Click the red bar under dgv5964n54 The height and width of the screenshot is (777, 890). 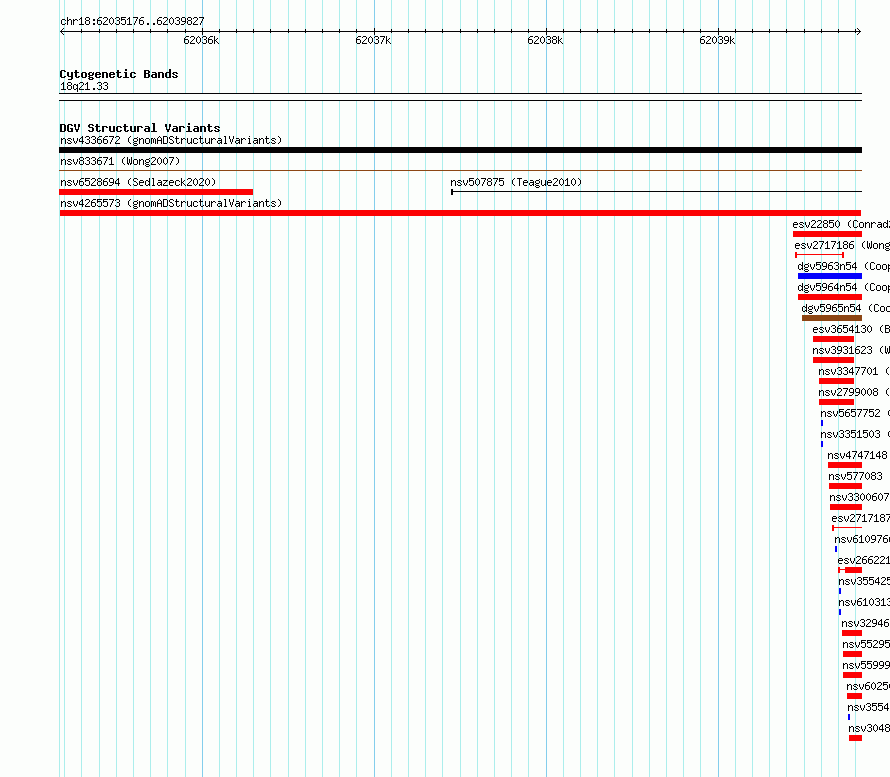tap(830, 297)
